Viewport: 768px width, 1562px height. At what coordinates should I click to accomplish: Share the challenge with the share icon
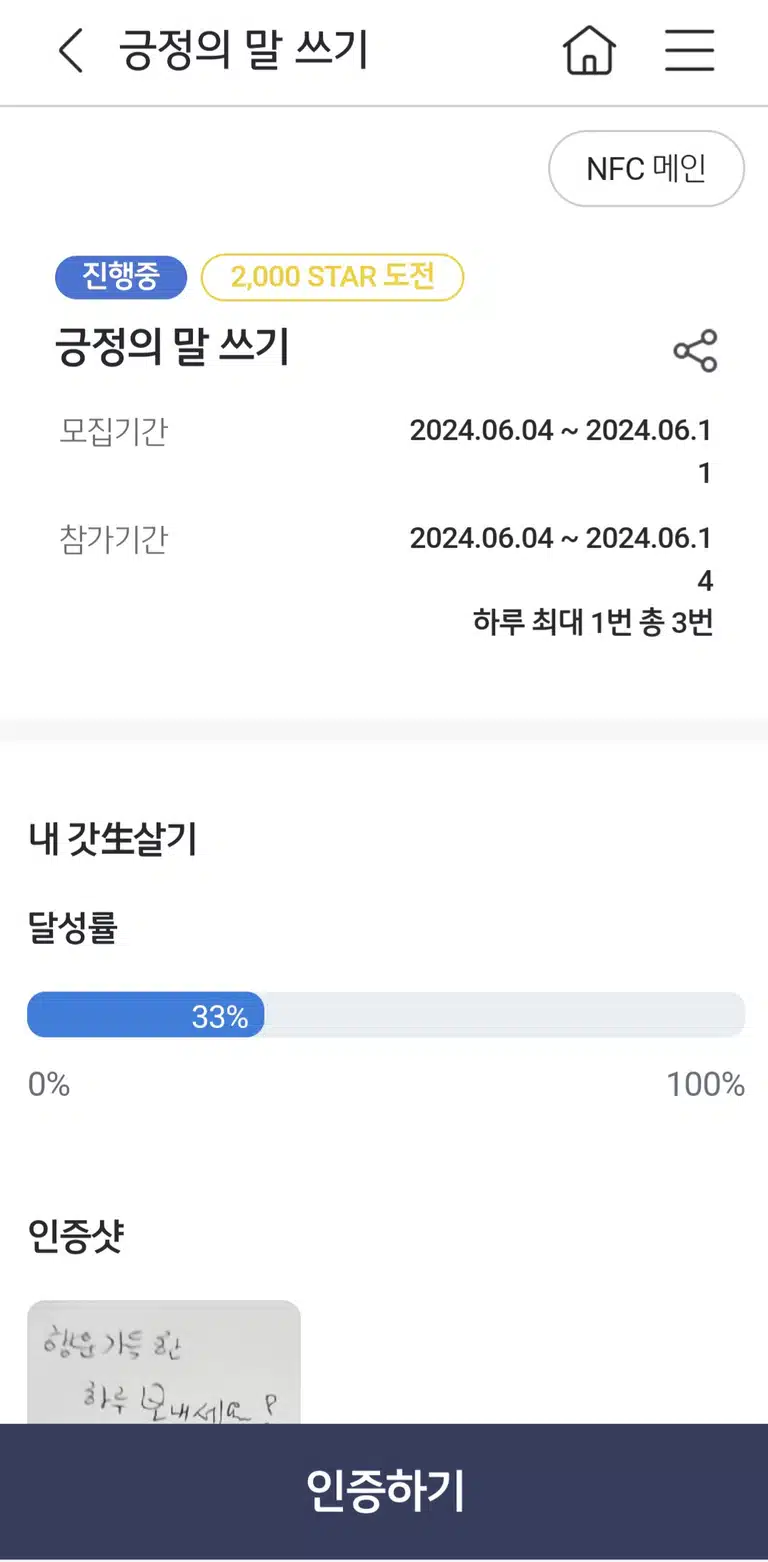[x=695, y=351]
